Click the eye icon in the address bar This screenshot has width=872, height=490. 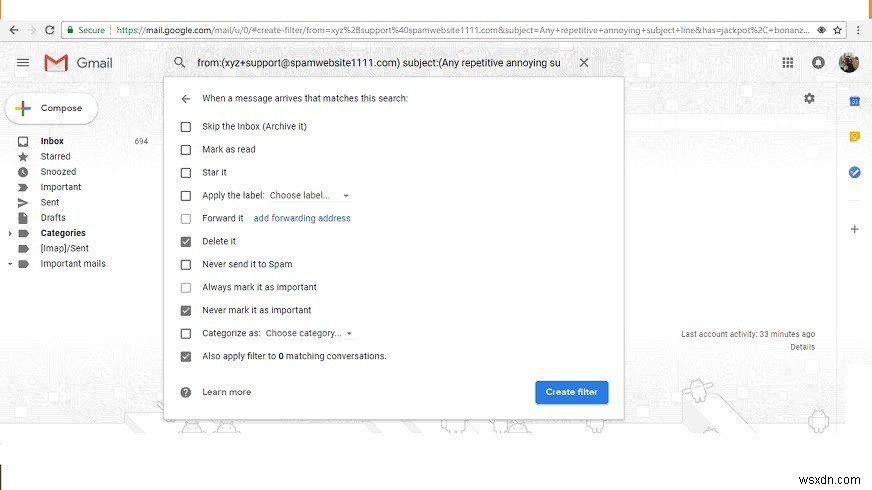(x=821, y=30)
